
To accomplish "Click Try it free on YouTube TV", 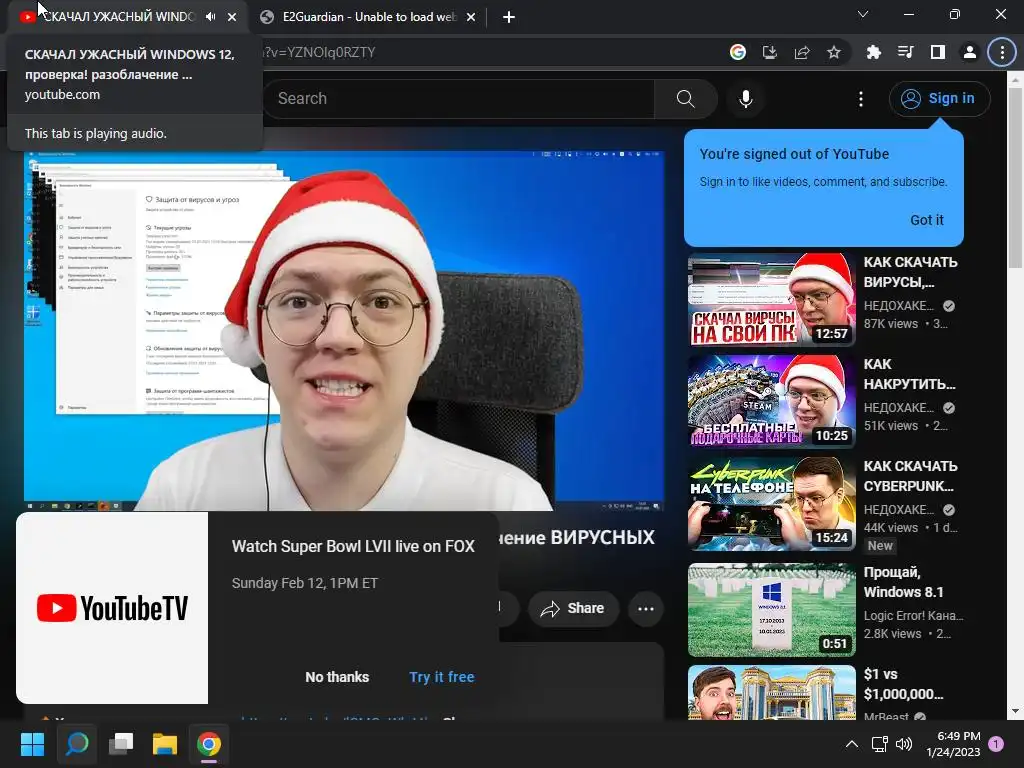I will tap(442, 677).
